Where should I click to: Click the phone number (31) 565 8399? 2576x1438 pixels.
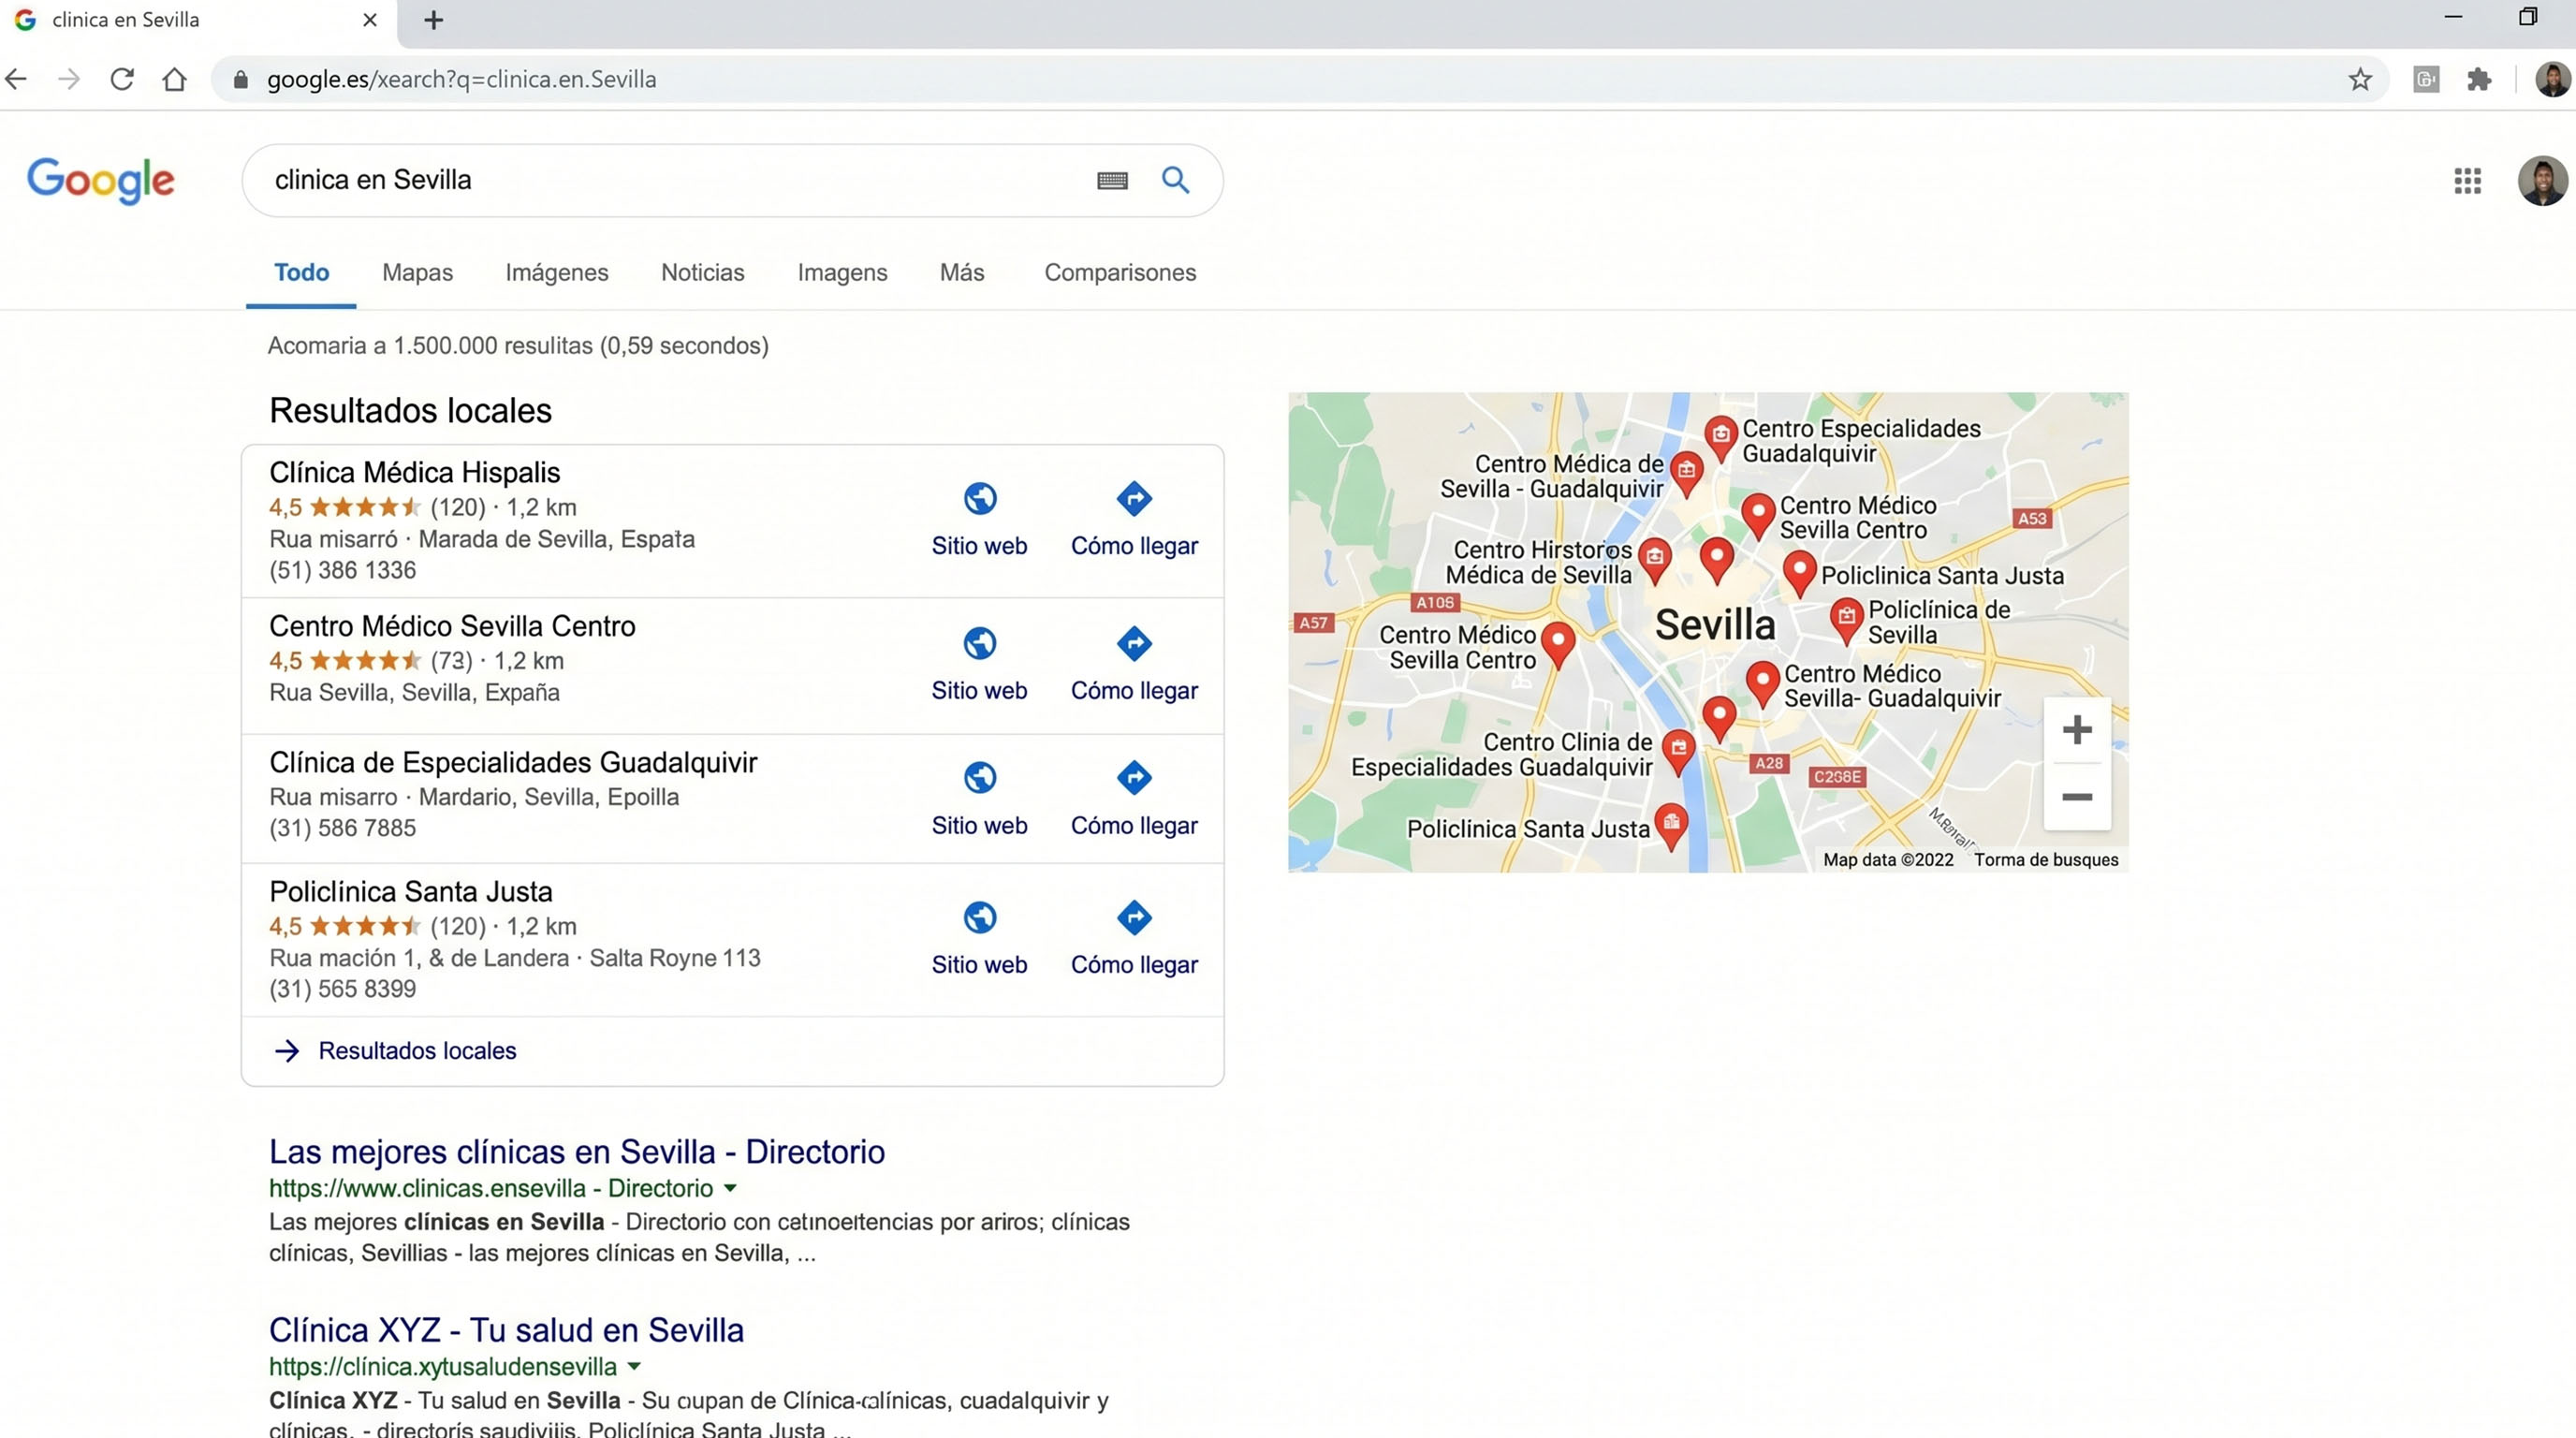342,989
